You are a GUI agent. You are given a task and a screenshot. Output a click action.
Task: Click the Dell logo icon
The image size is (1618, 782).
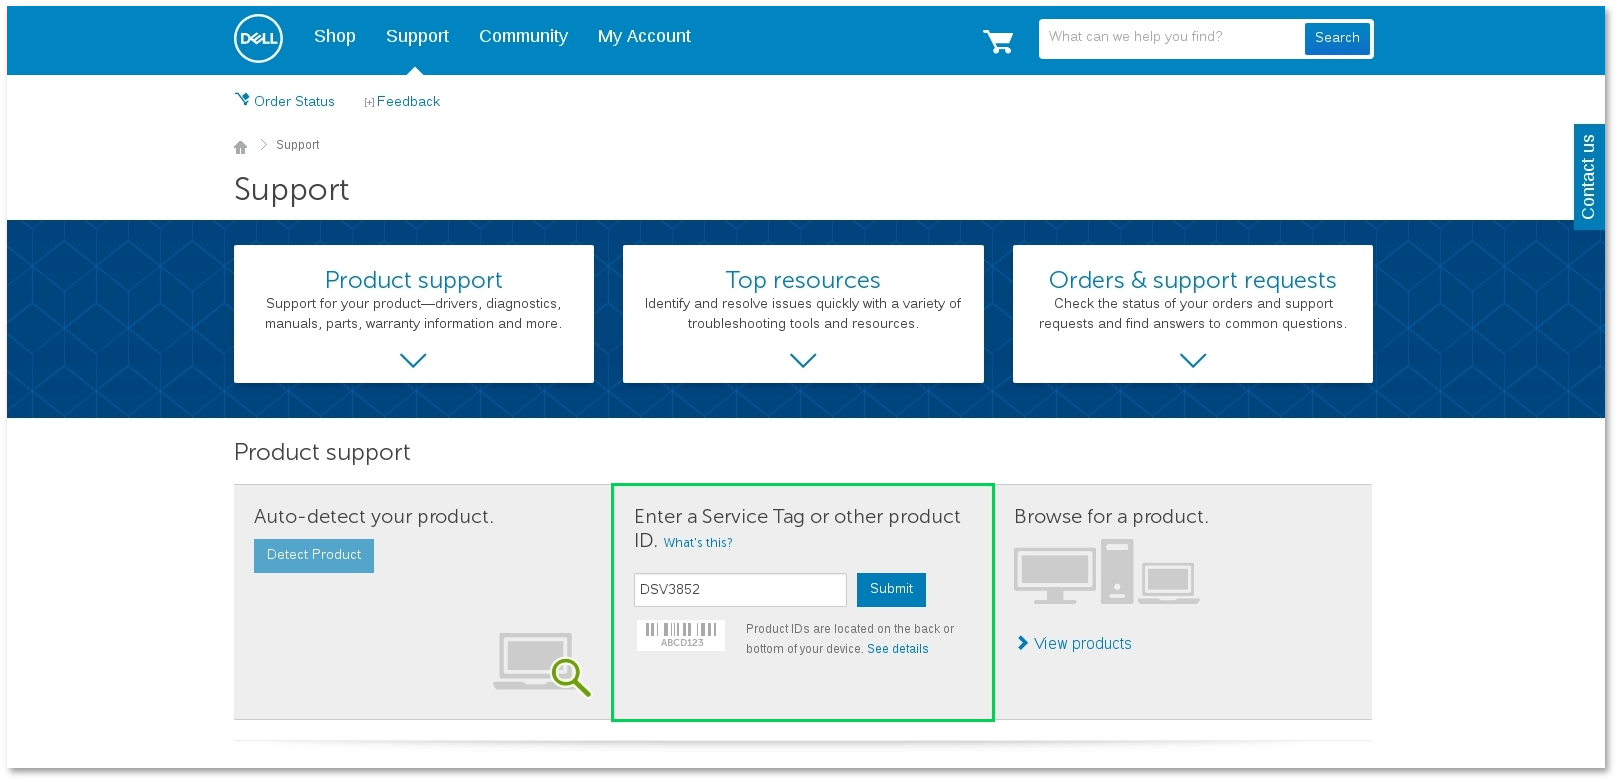258,39
